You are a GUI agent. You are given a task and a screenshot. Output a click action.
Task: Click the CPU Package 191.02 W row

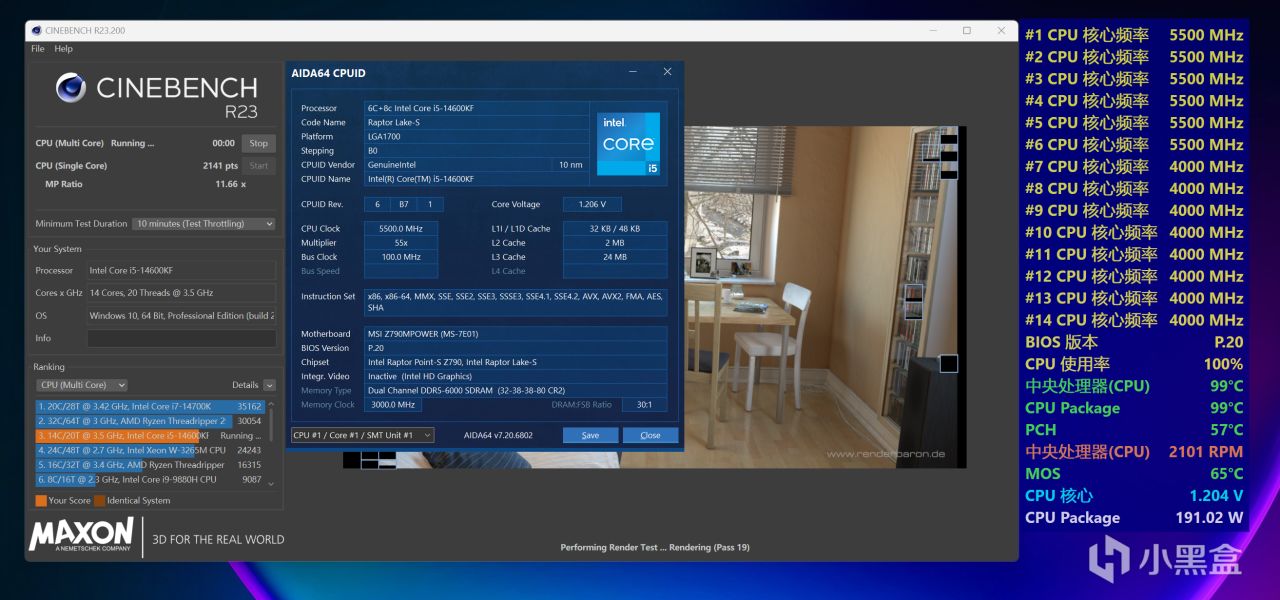coord(1134,518)
